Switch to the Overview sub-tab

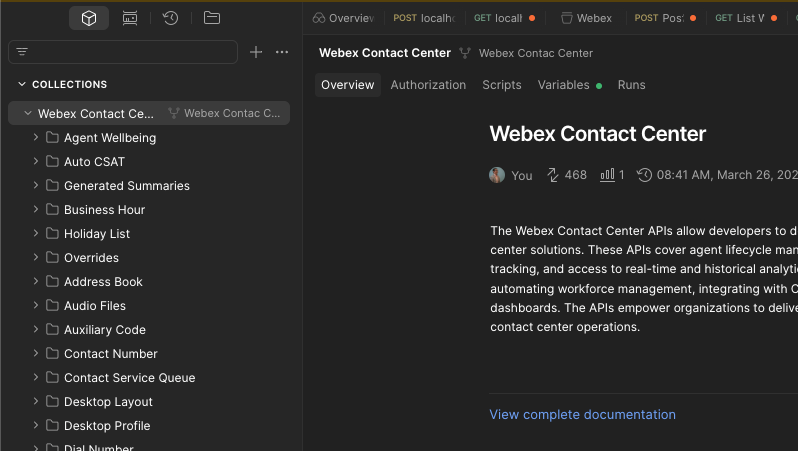click(348, 85)
